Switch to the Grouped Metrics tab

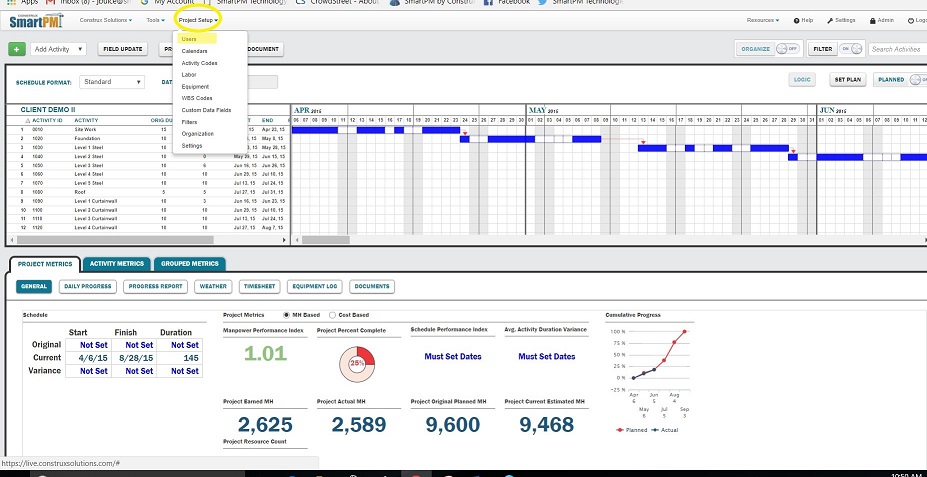pos(190,264)
